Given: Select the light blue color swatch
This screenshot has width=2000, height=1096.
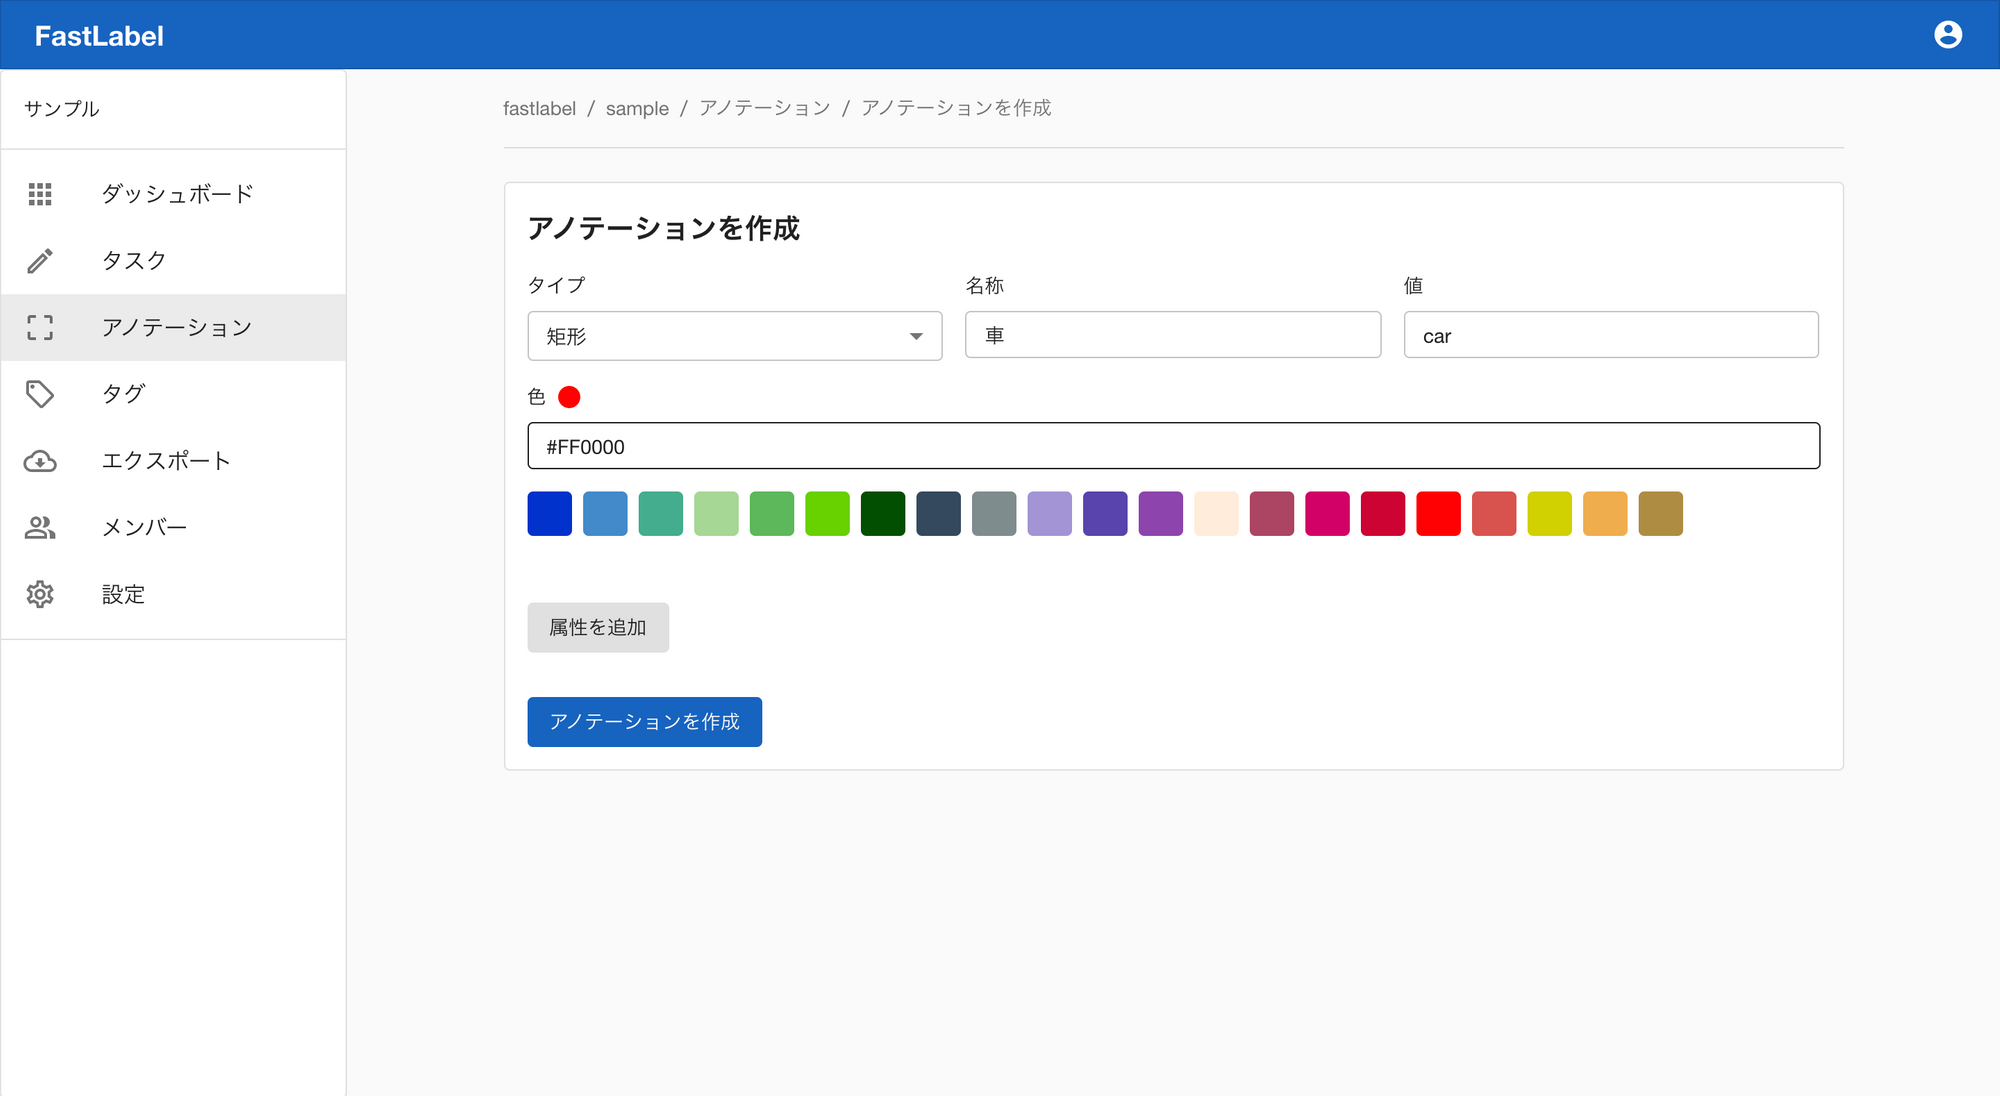Looking at the screenshot, I should pyautogui.click(x=605, y=514).
